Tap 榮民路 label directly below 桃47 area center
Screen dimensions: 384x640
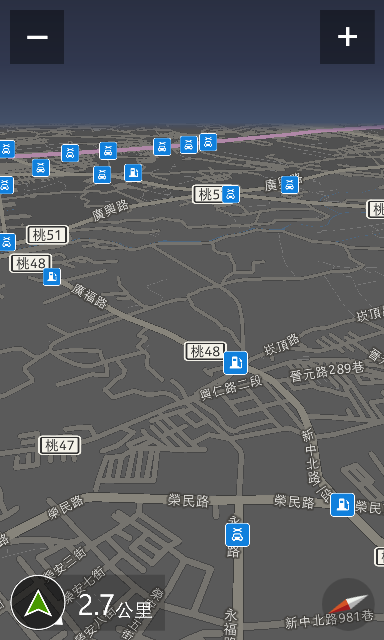tap(189, 501)
